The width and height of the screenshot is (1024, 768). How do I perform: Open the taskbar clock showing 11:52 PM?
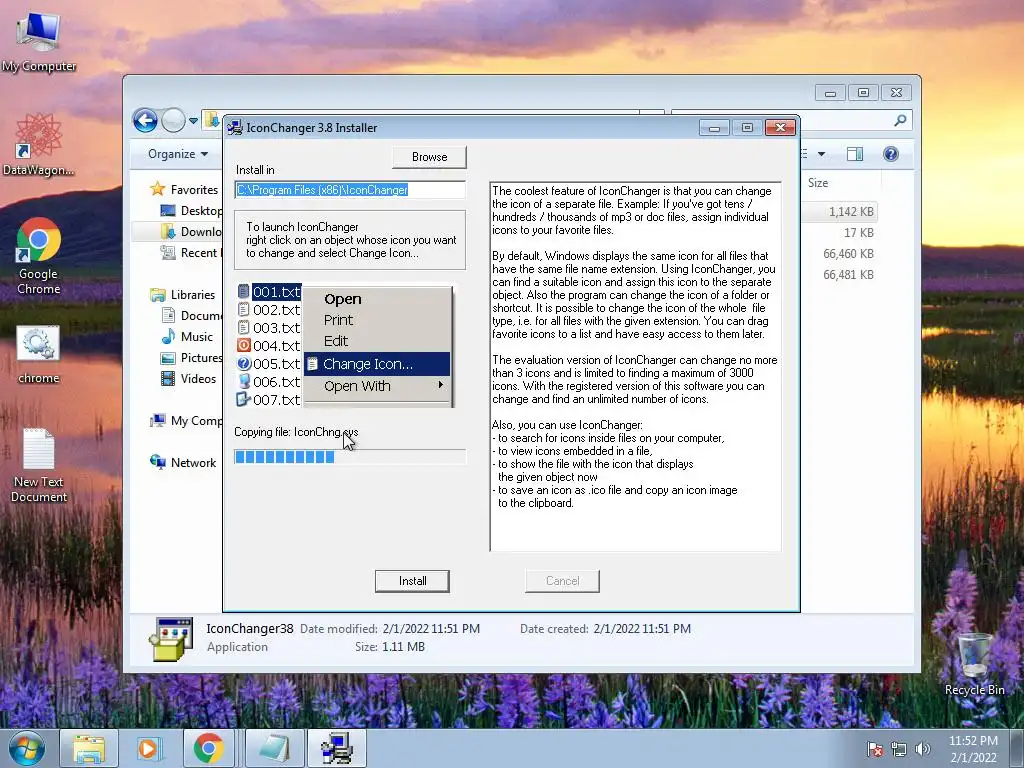(973, 749)
